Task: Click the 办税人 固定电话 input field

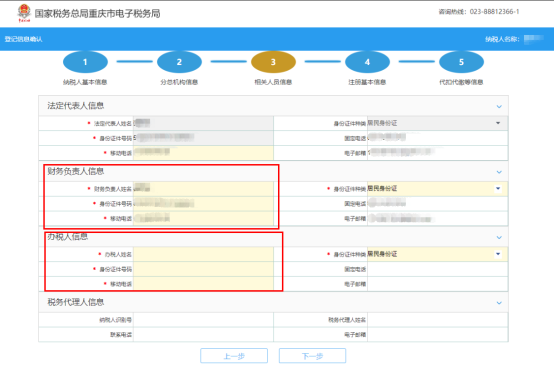Action: pos(437,269)
